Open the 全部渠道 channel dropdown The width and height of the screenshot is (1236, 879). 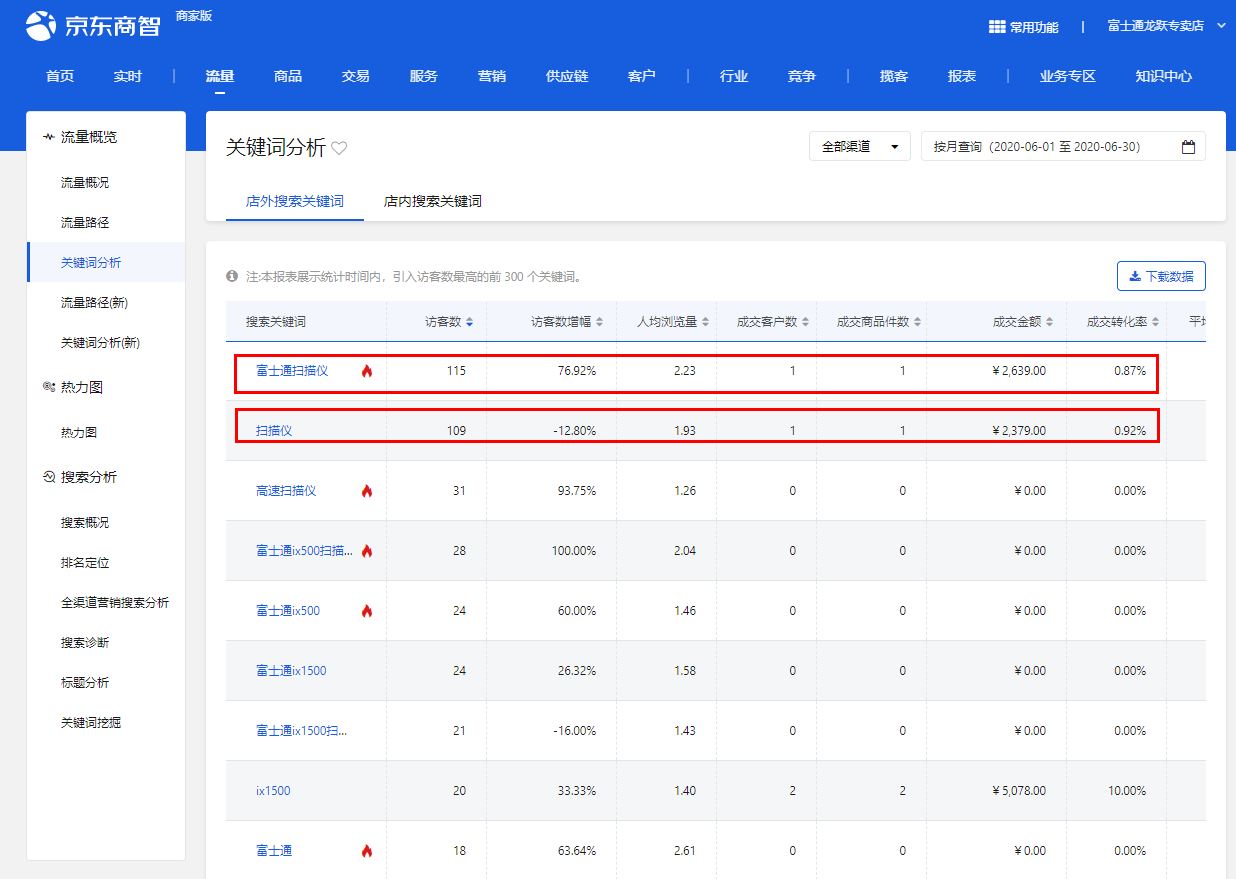point(859,146)
